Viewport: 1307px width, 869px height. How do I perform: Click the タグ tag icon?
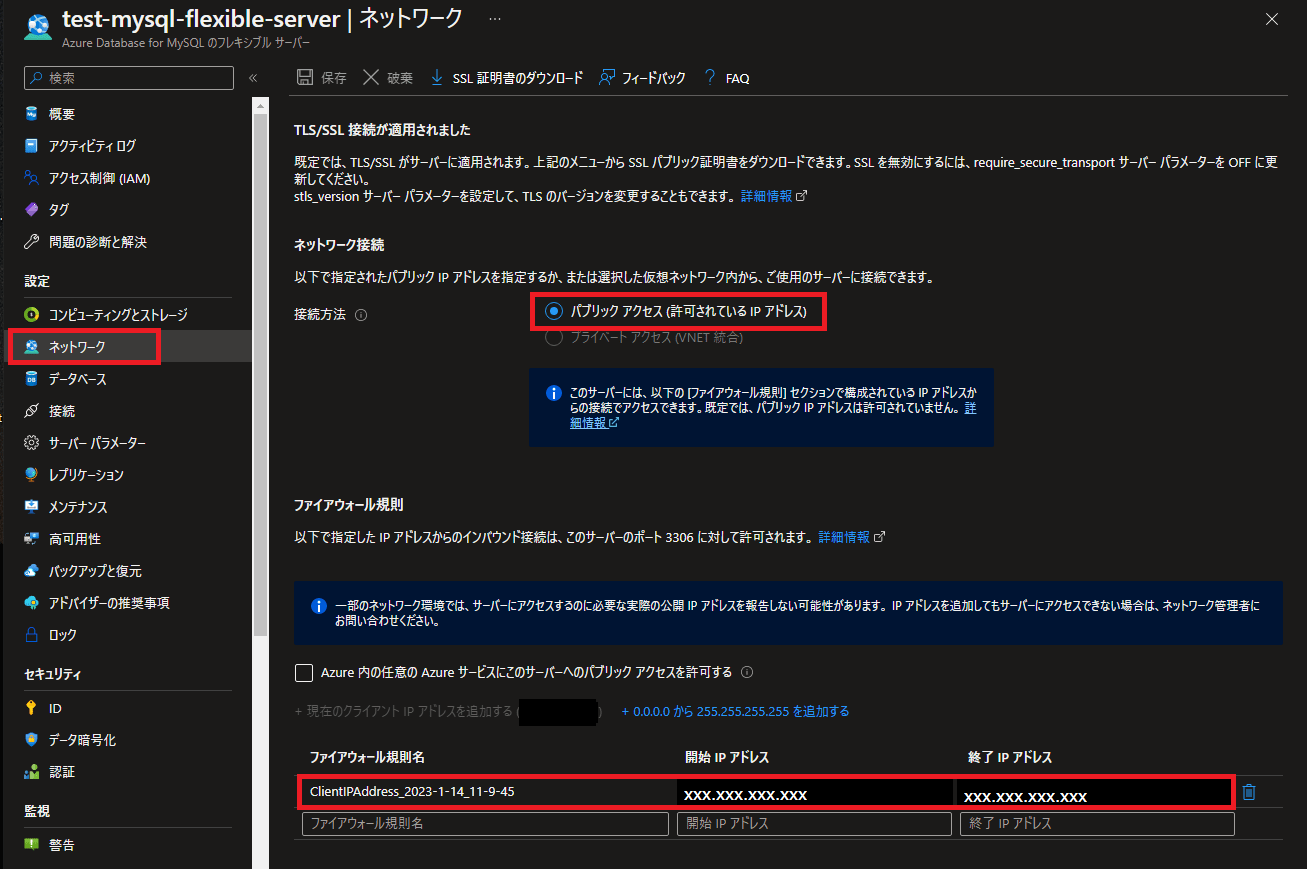pyautogui.click(x=31, y=210)
